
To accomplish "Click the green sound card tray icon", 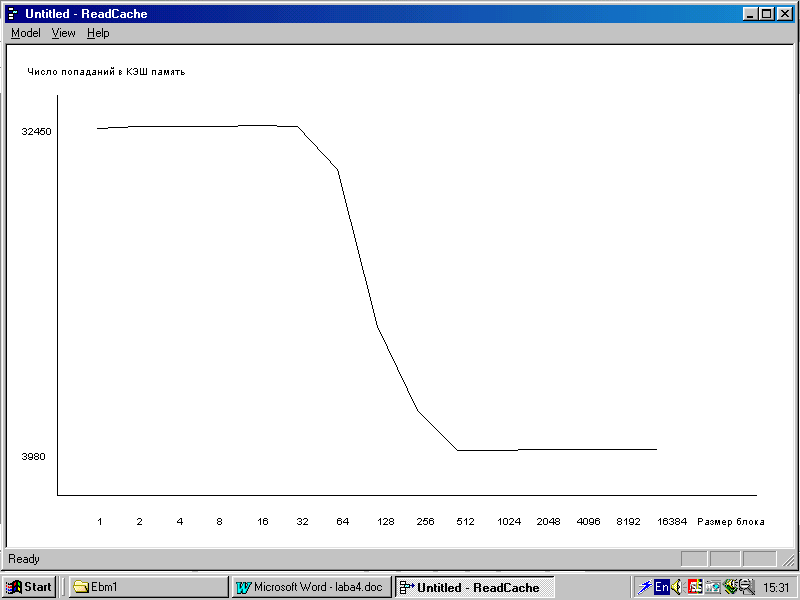I will pos(730,587).
